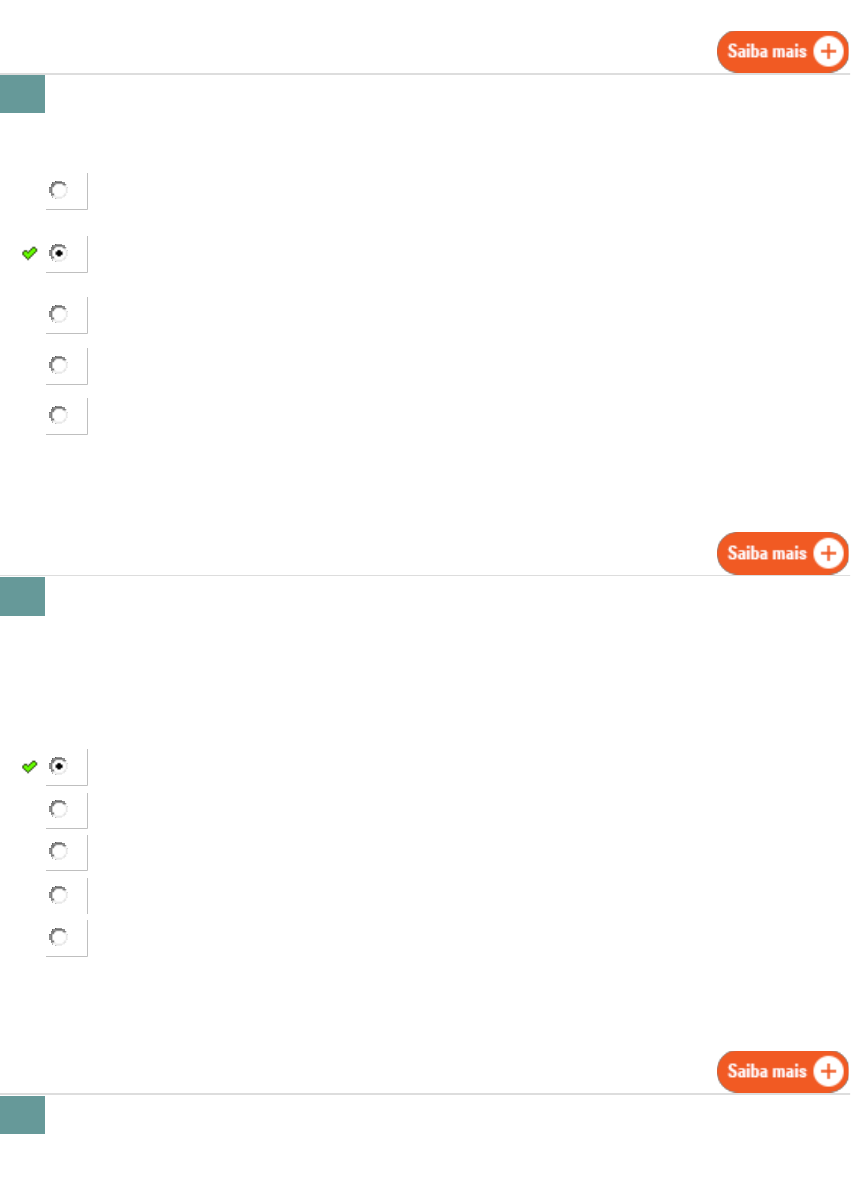
Task: Select fifth radio option in first question
Action: 59,415
